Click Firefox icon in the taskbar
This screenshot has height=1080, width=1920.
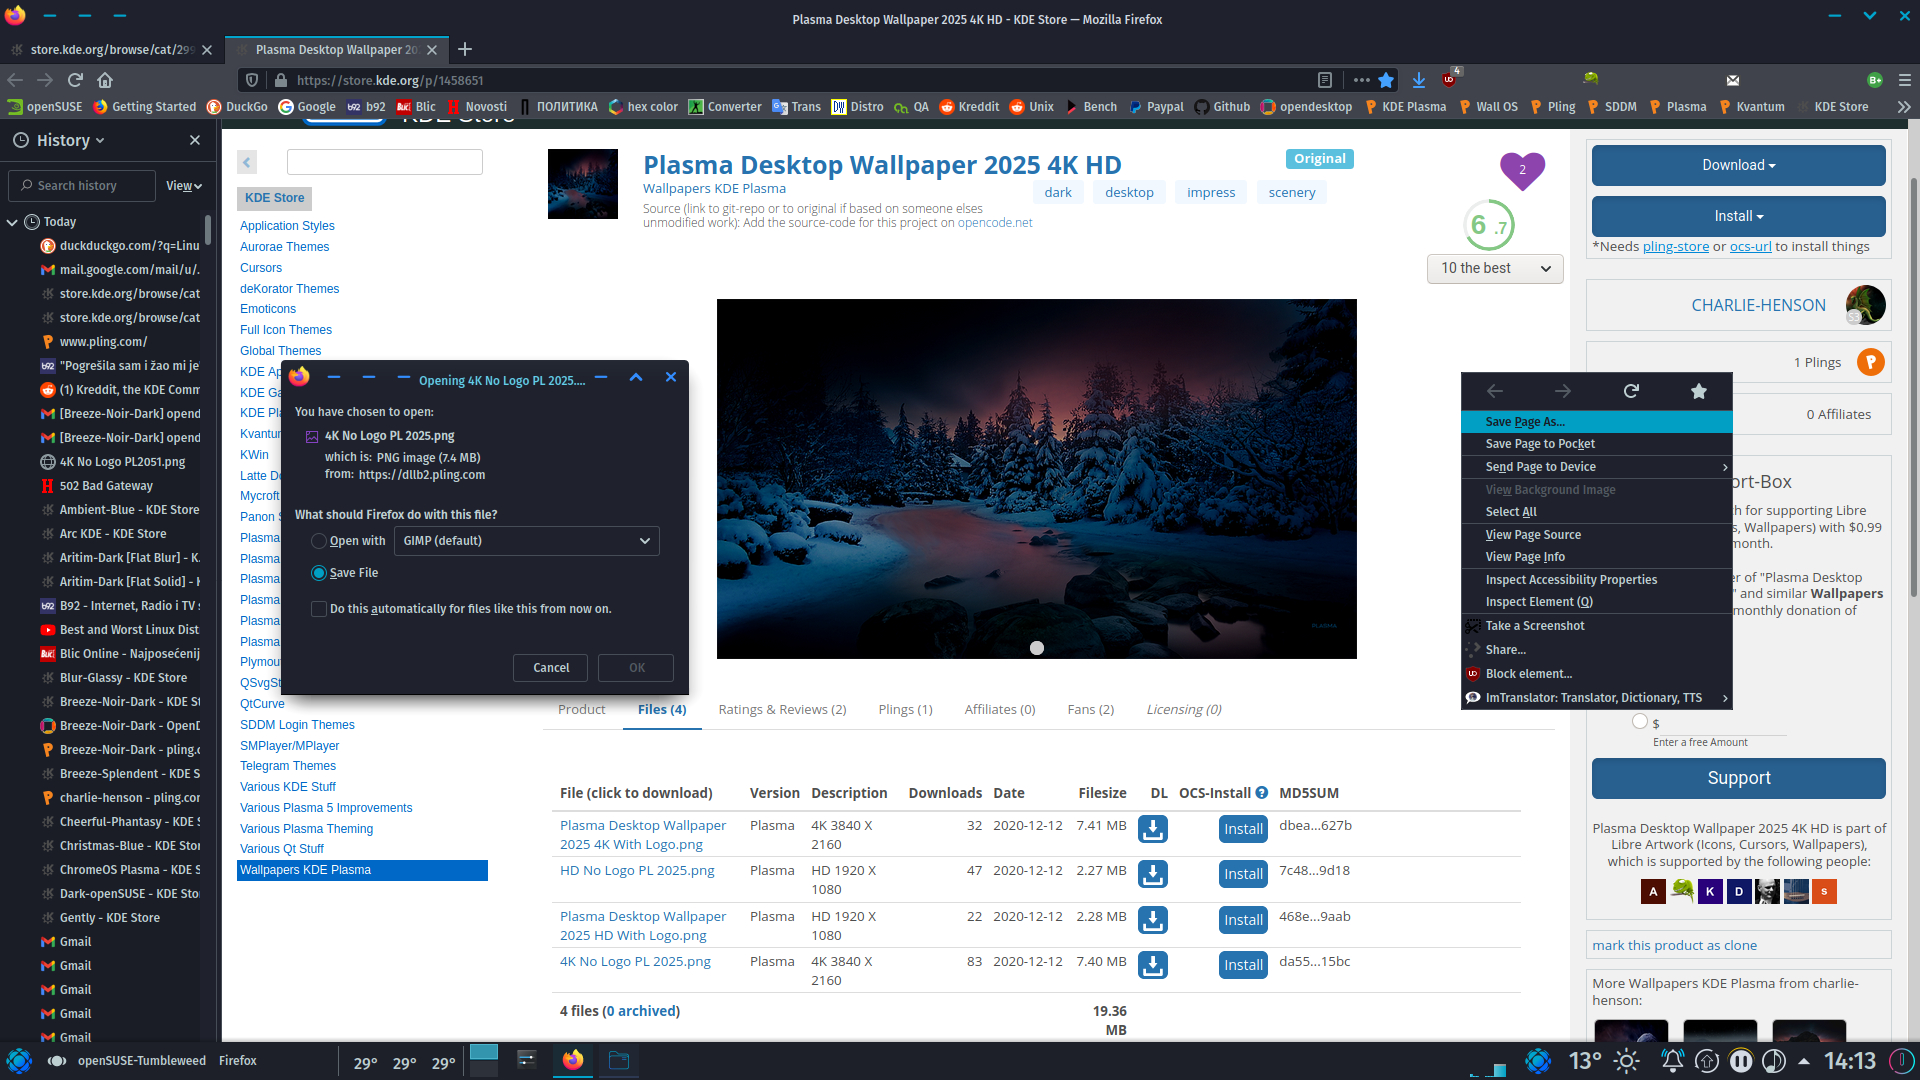pos(573,1060)
